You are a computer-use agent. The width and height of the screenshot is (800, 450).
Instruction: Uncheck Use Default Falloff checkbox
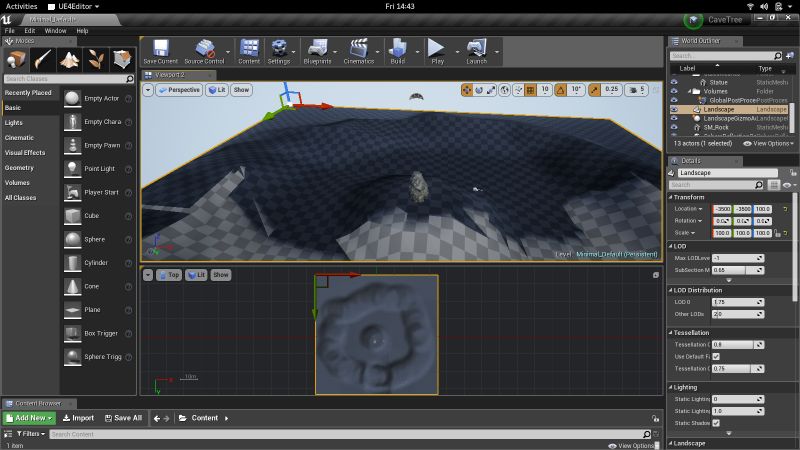click(716, 356)
